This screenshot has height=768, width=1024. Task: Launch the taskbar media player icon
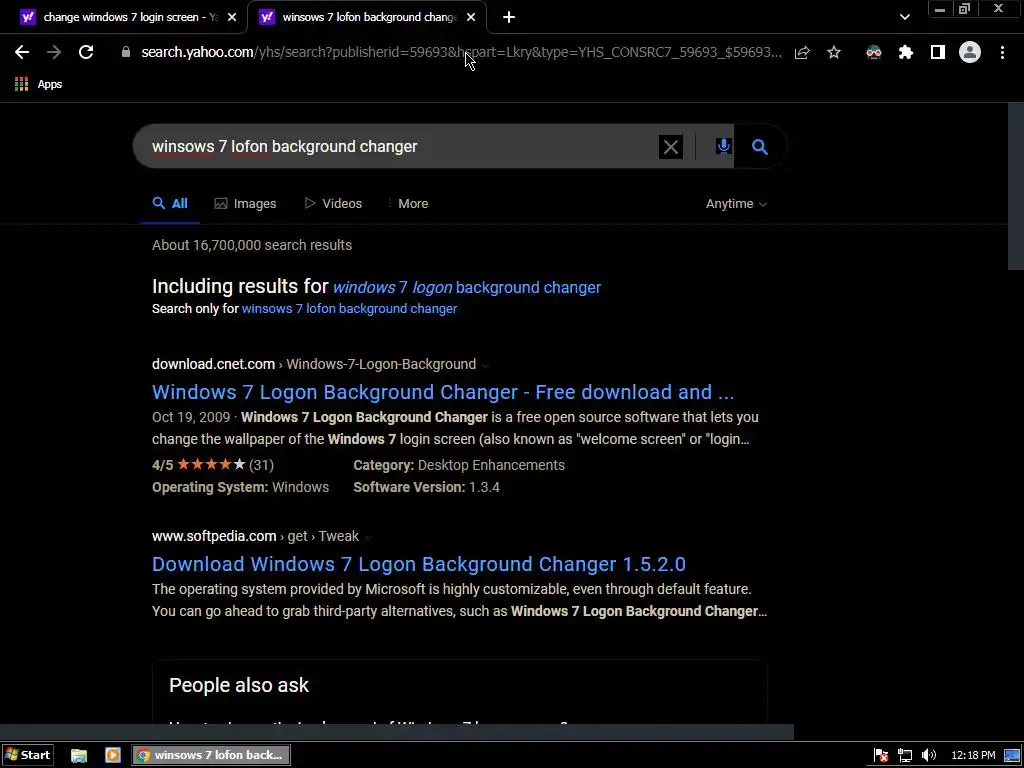pyautogui.click(x=112, y=756)
